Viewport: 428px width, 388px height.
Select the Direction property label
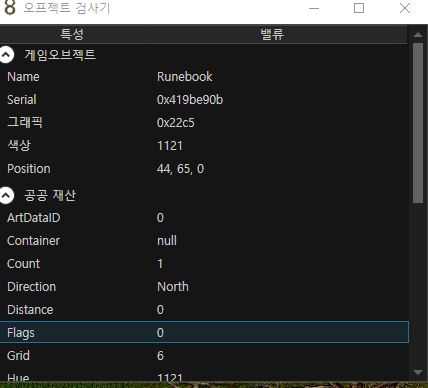tap(32, 287)
